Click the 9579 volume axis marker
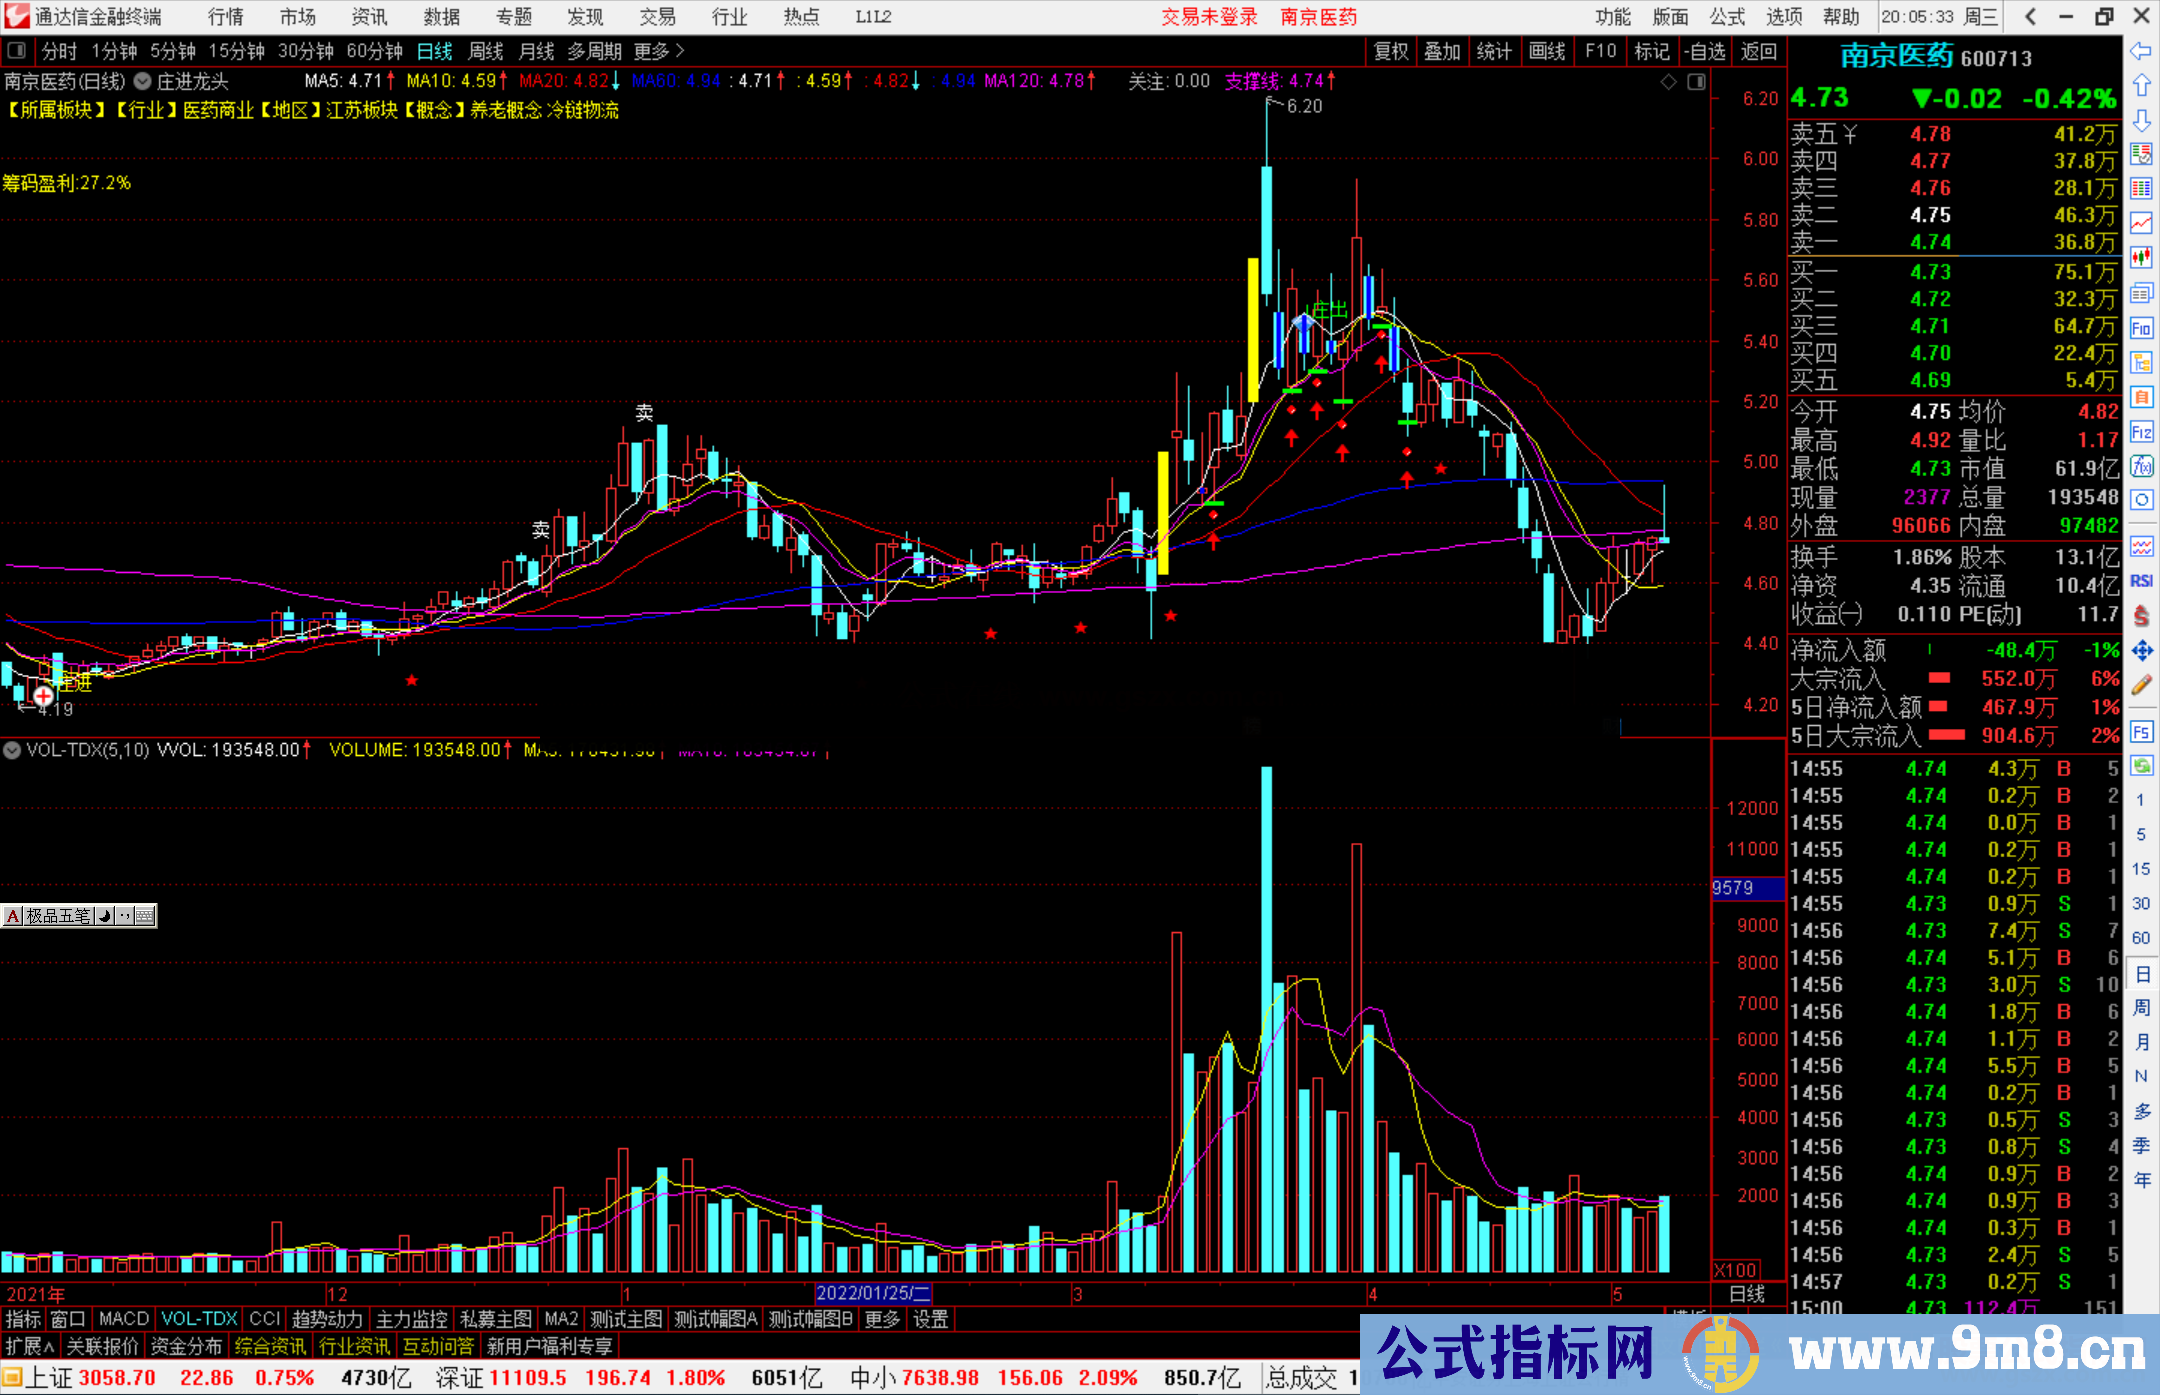 1747,887
